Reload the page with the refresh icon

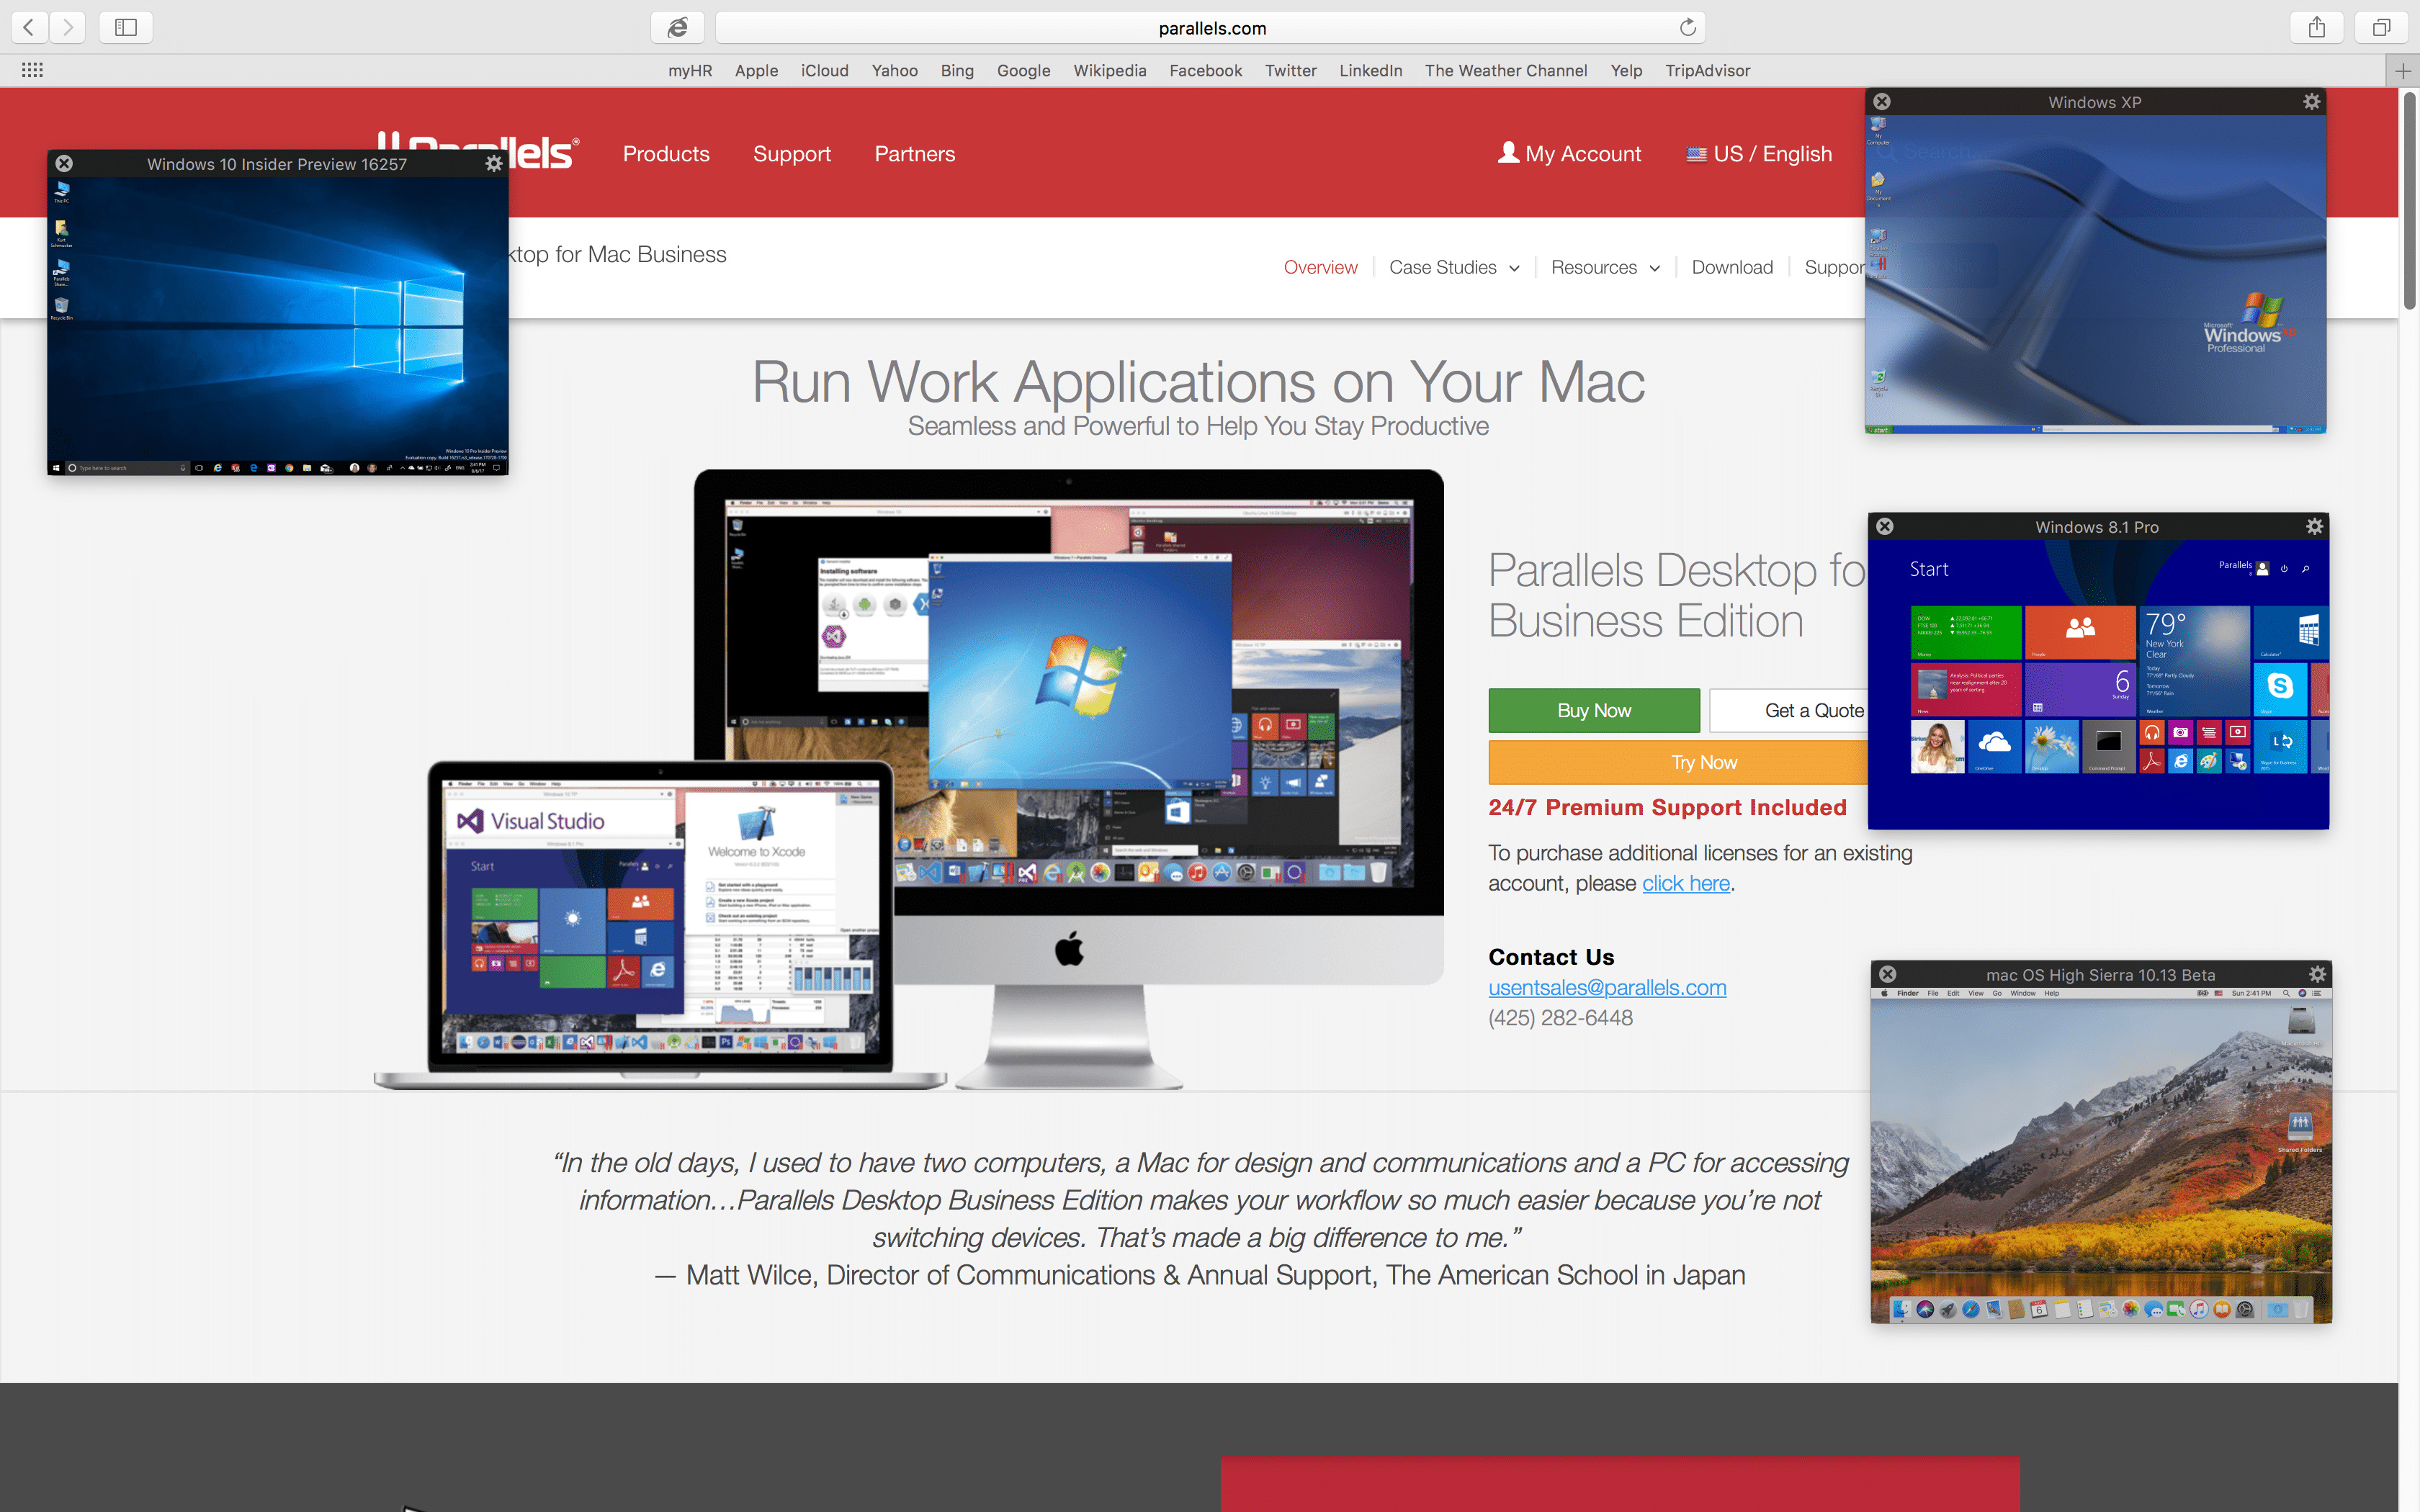[1688, 27]
